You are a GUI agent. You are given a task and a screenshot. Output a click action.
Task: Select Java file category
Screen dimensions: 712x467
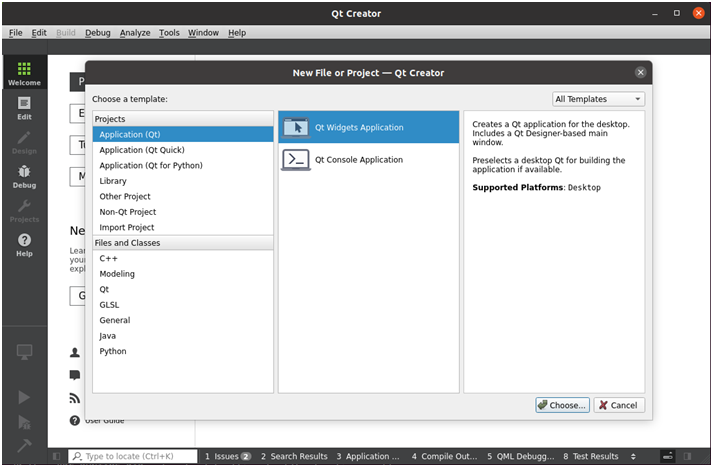pos(183,336)
